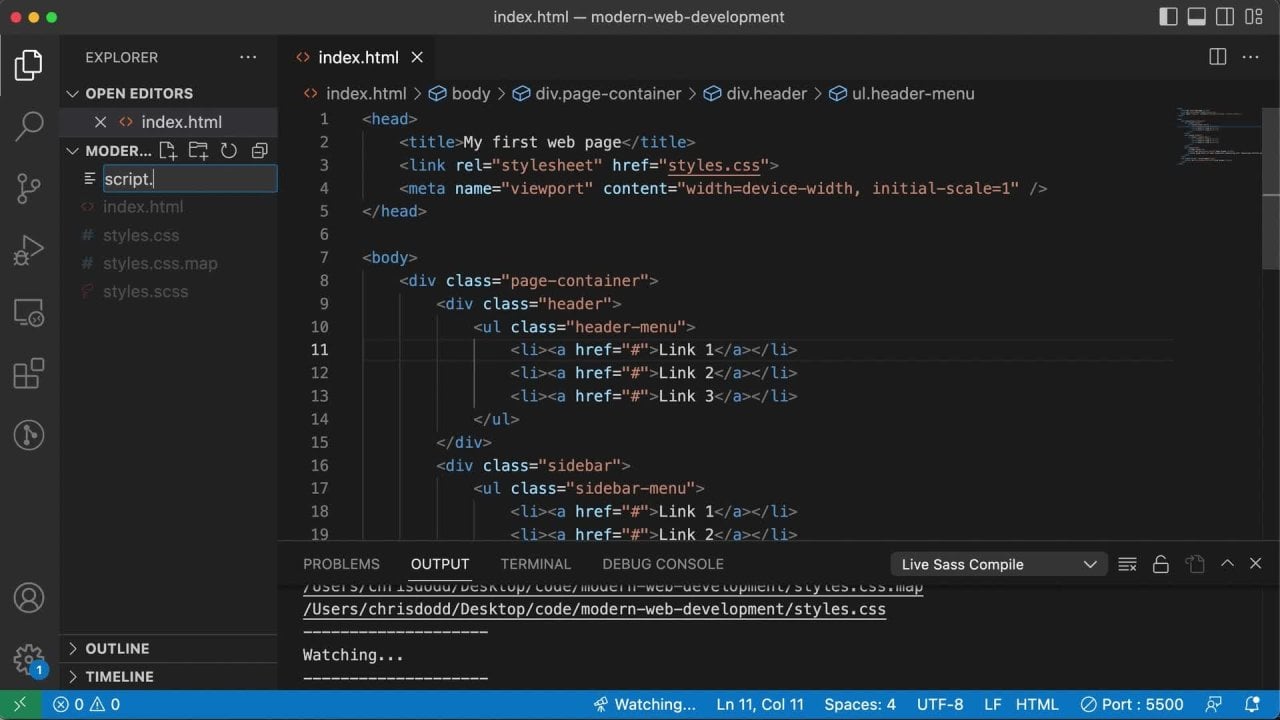Open the Live Sass Compile output dropdown
The height and width of the screenshot is (720, 1280).
tap(999, 564)
